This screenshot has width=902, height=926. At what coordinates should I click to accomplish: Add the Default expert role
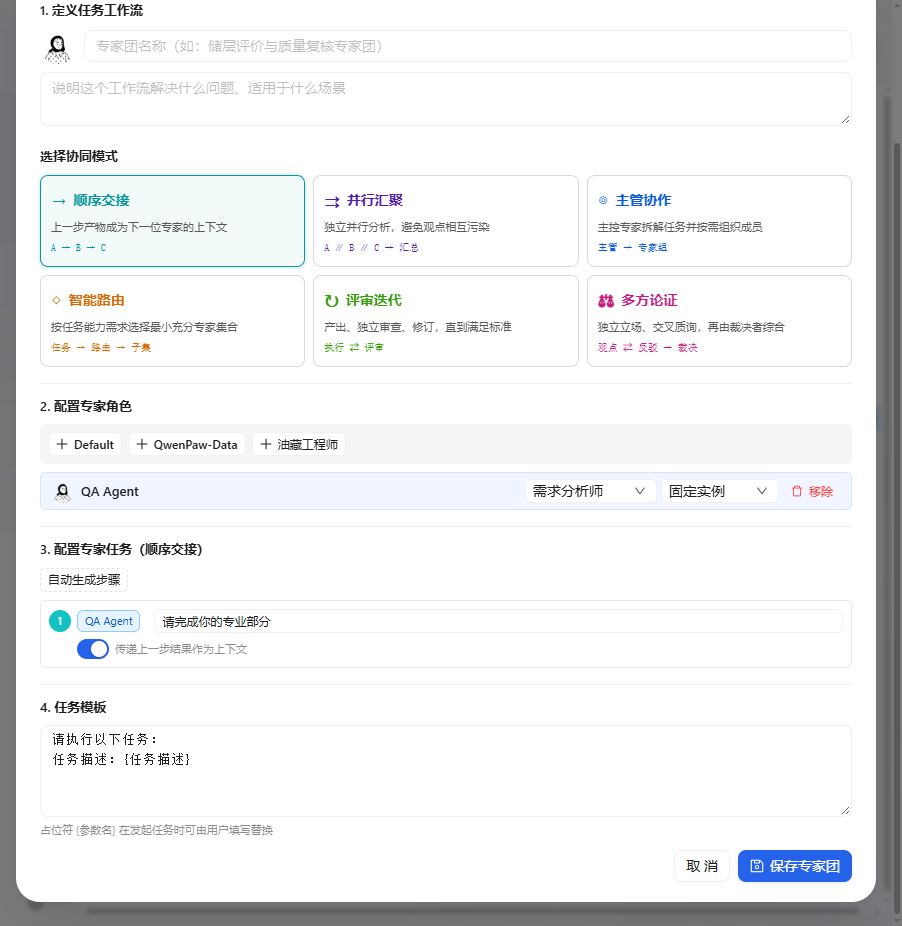85,444
